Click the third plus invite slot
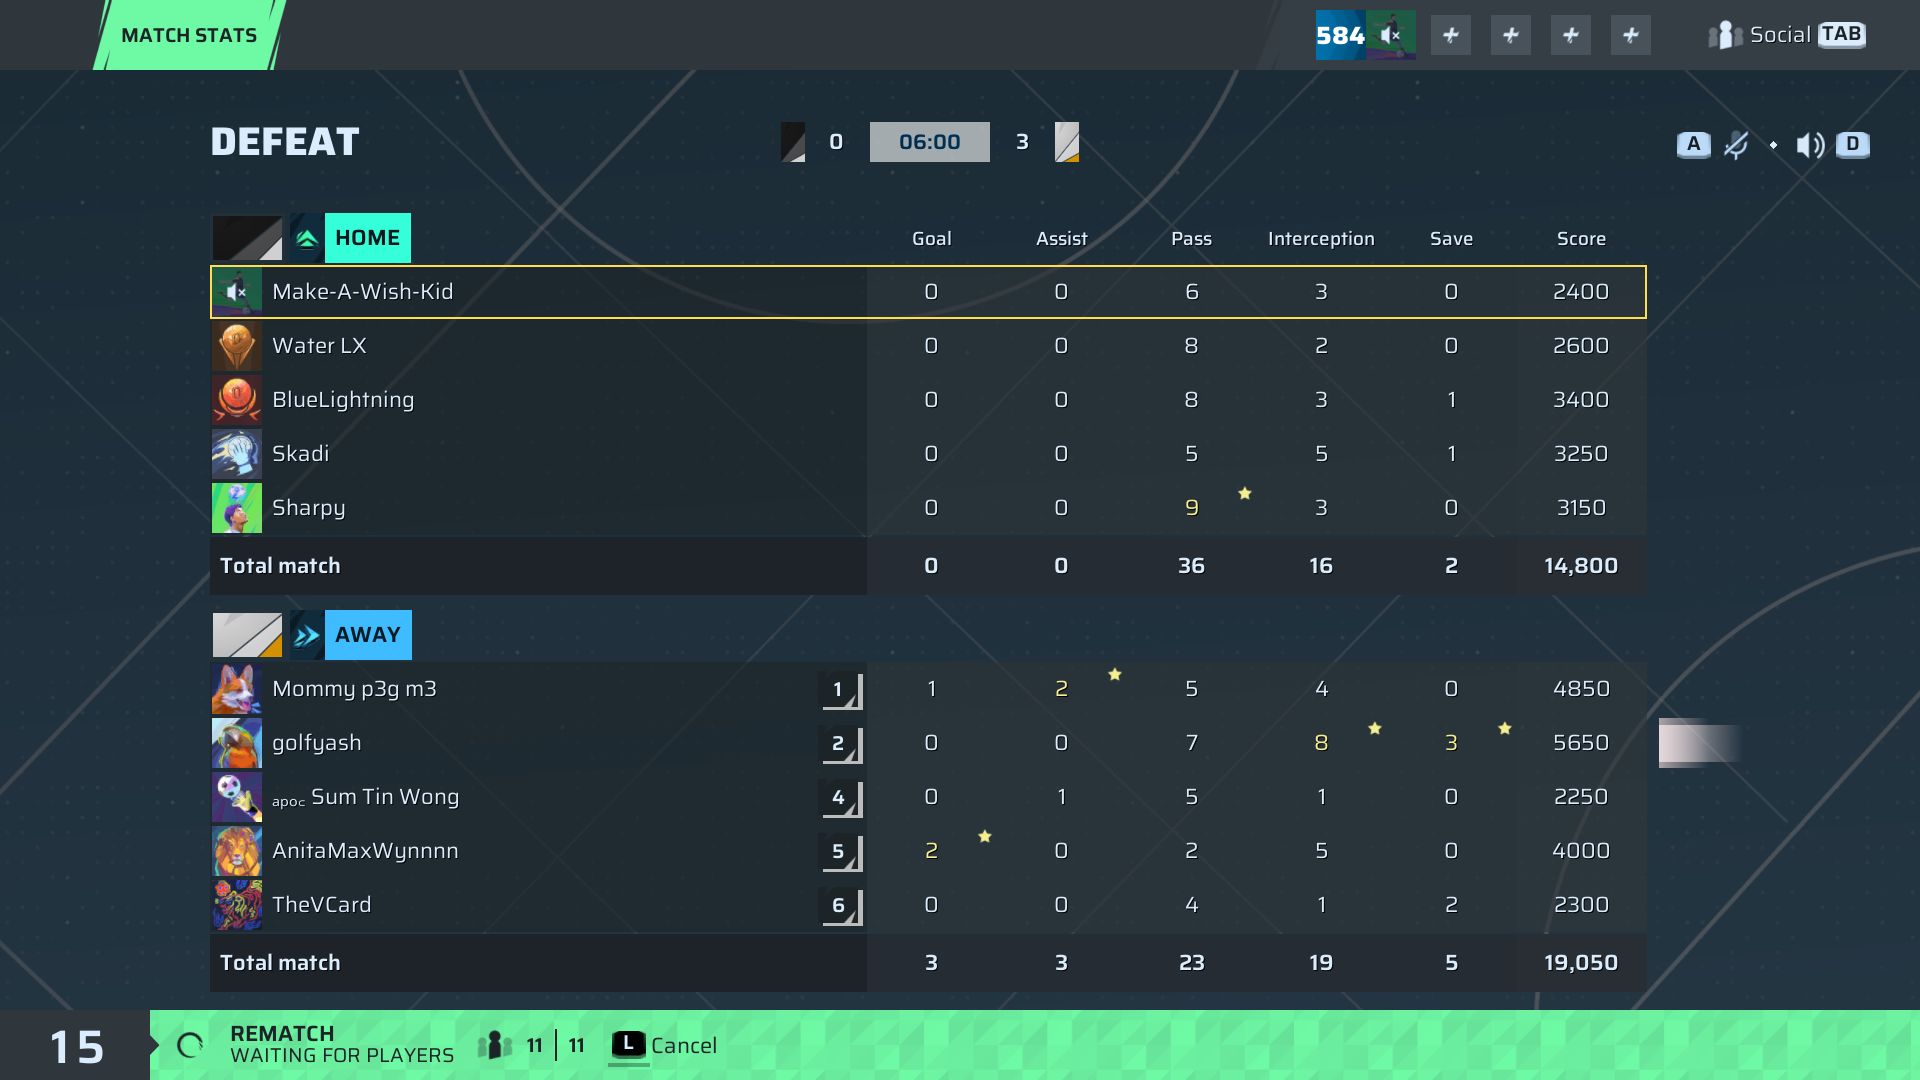Viewport: 1920px width, 1080px height. tap(1571, 35)
